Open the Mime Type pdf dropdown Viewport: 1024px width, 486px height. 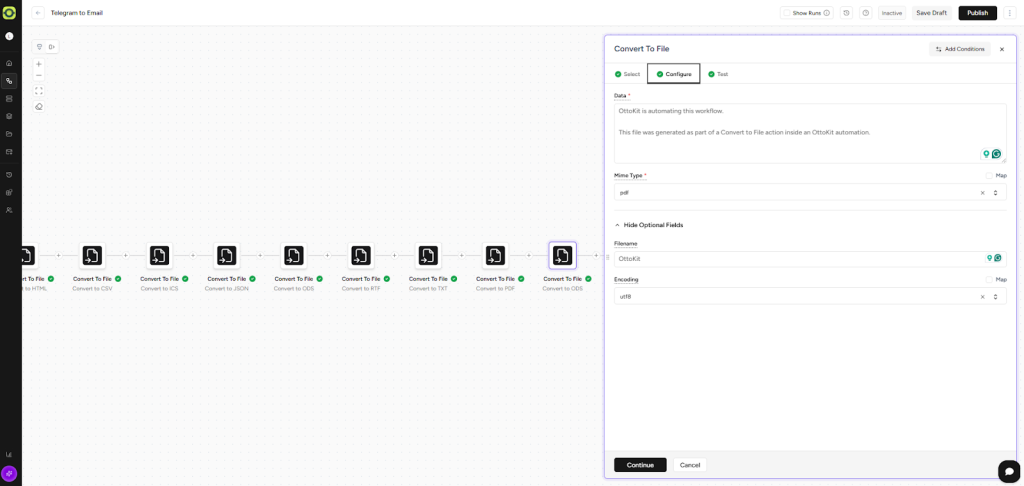click(800, 193)
